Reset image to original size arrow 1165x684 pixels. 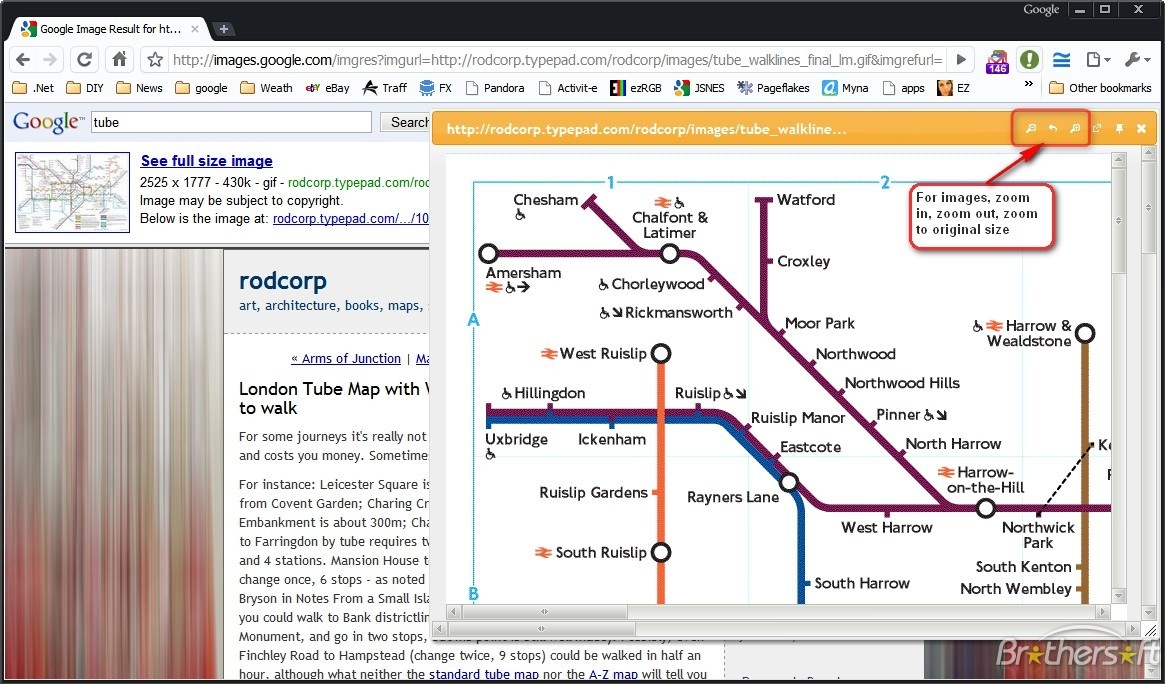(x=1053, y=129)
